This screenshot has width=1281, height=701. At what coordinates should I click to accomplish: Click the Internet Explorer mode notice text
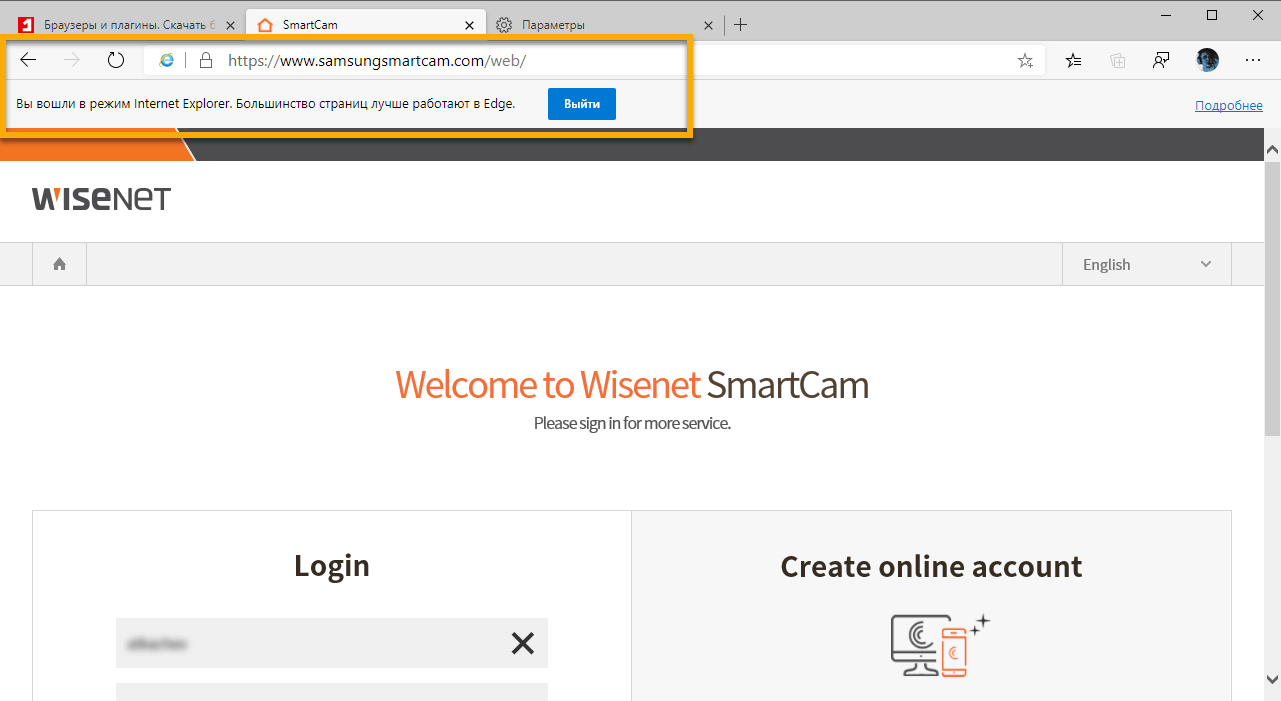(265, 104)
